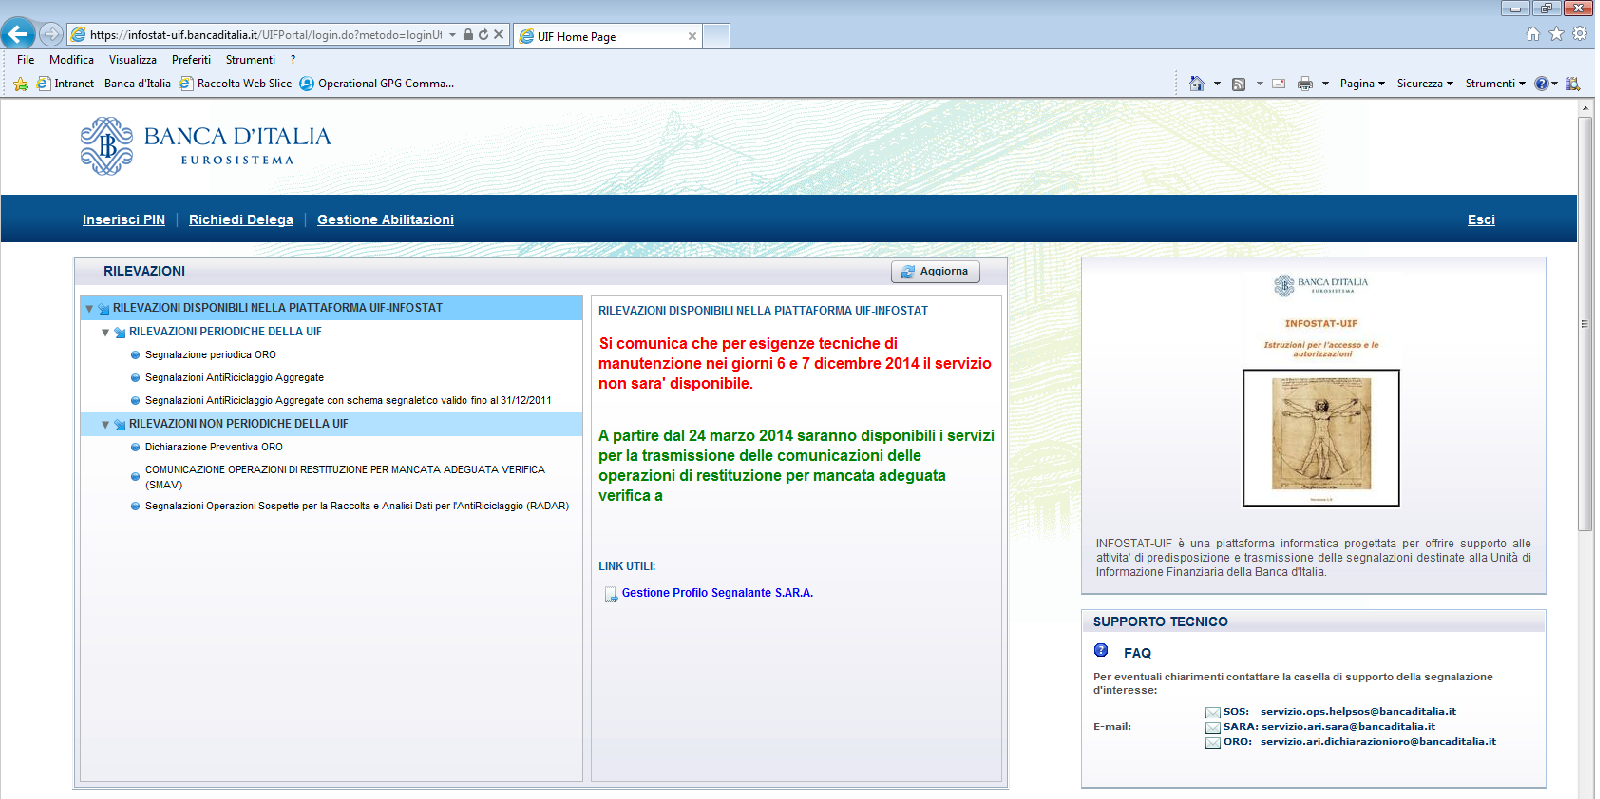Open the Operational GPG Comma... favorite
This screenshot has width=1600, height=799.
(x=377, y=84)
